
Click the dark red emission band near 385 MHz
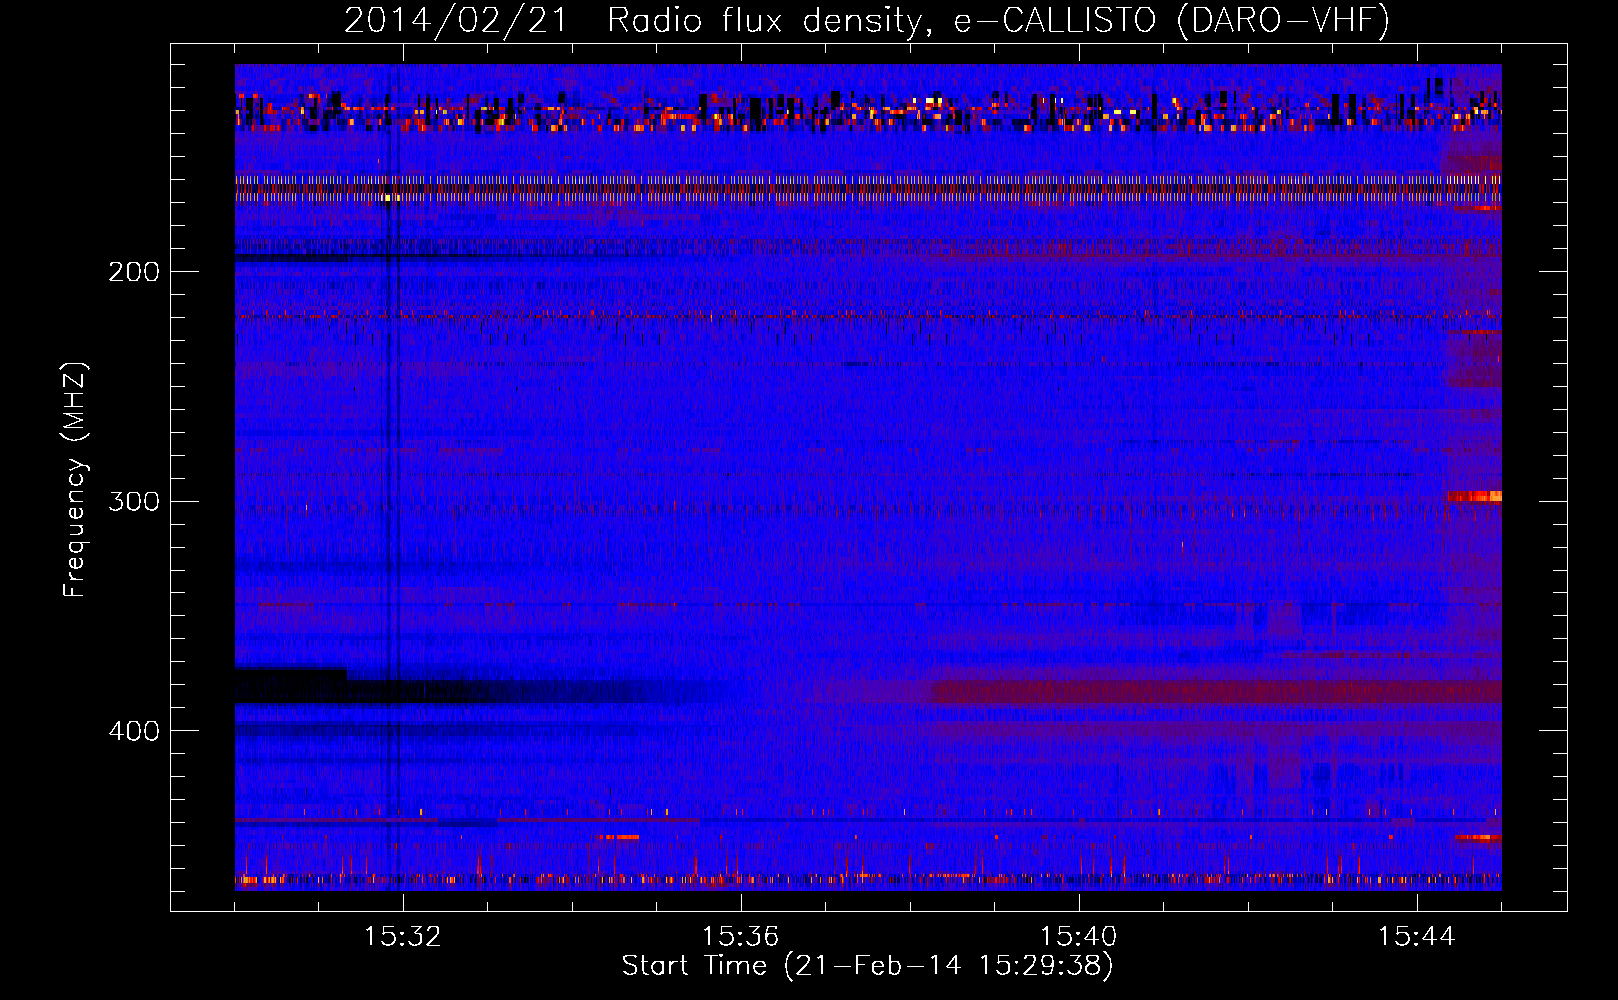point(1216,692)
